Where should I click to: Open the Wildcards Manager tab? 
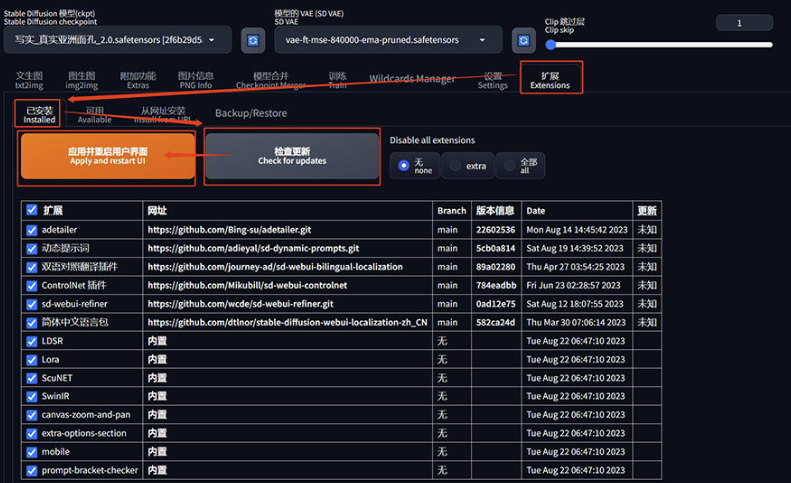click(x=412, y=79)
